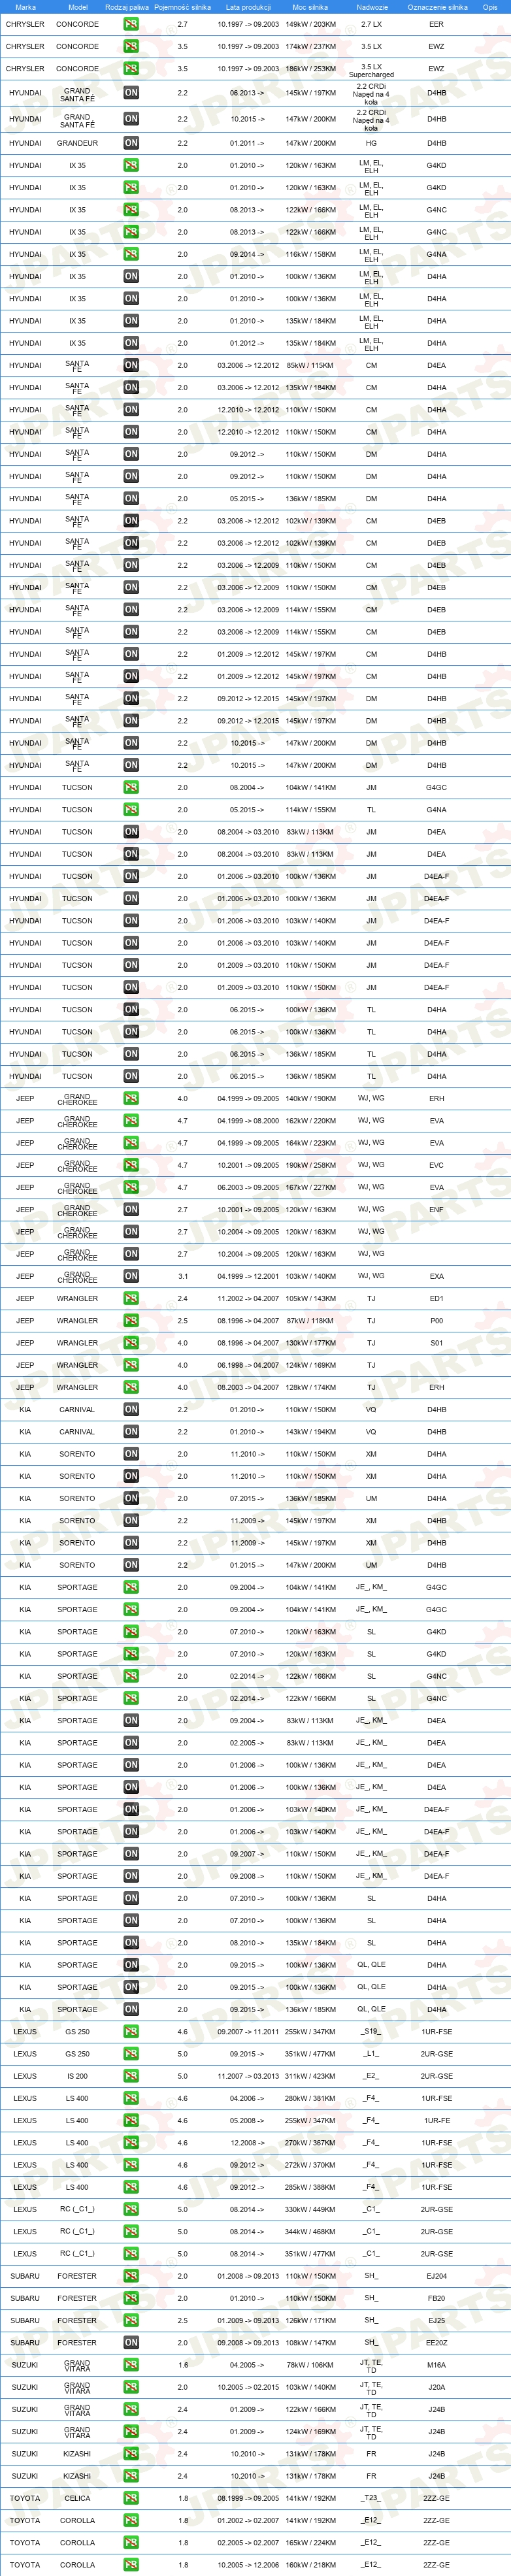Select the 'M16A' engine code cell
The image size is (511, 2576).
pos(436,2365)
